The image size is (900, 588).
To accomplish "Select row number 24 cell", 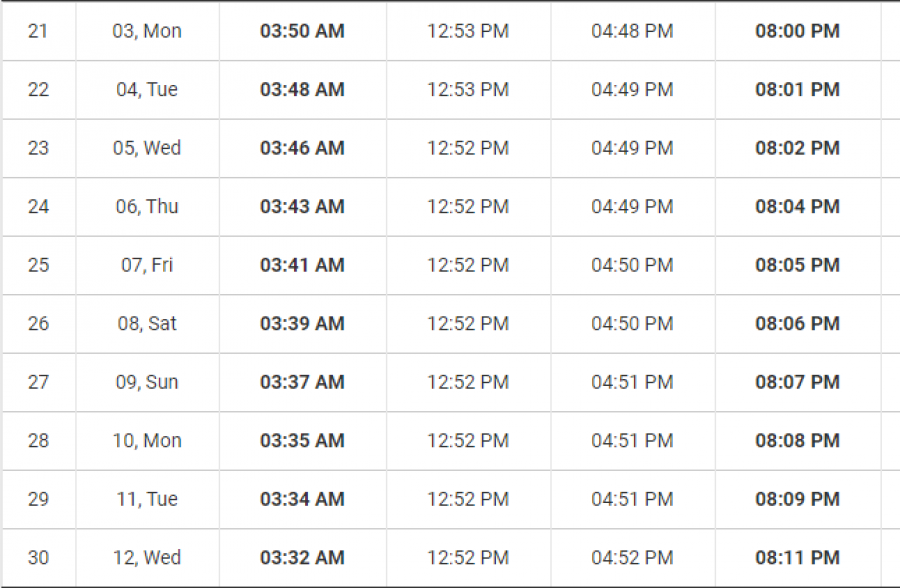I will [x=38, y=207].
